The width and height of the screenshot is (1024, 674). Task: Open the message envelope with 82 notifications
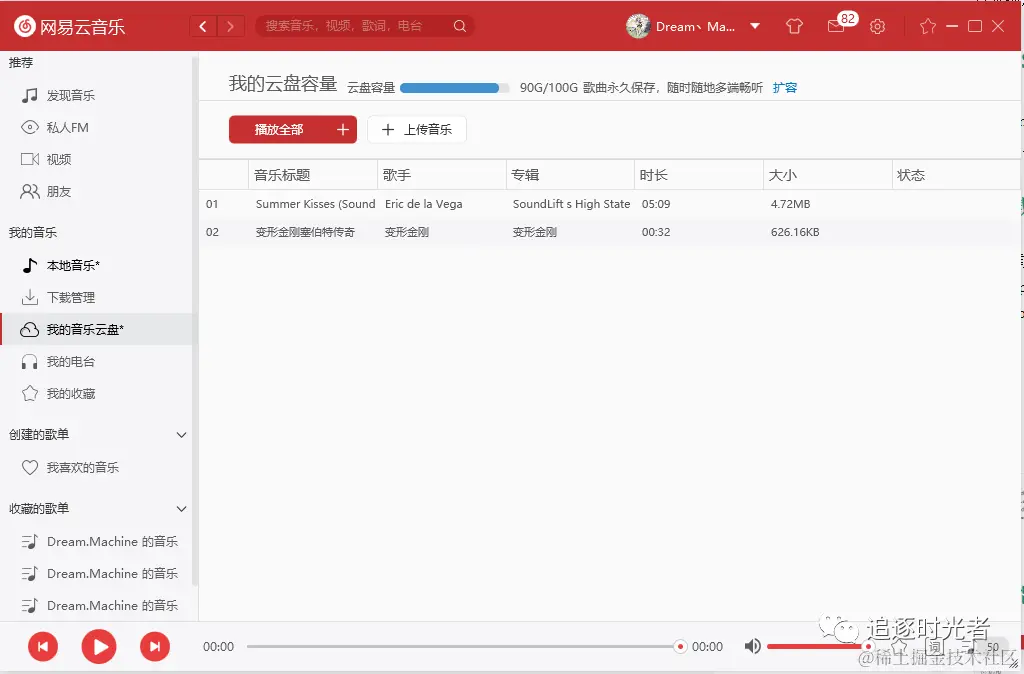837,27
